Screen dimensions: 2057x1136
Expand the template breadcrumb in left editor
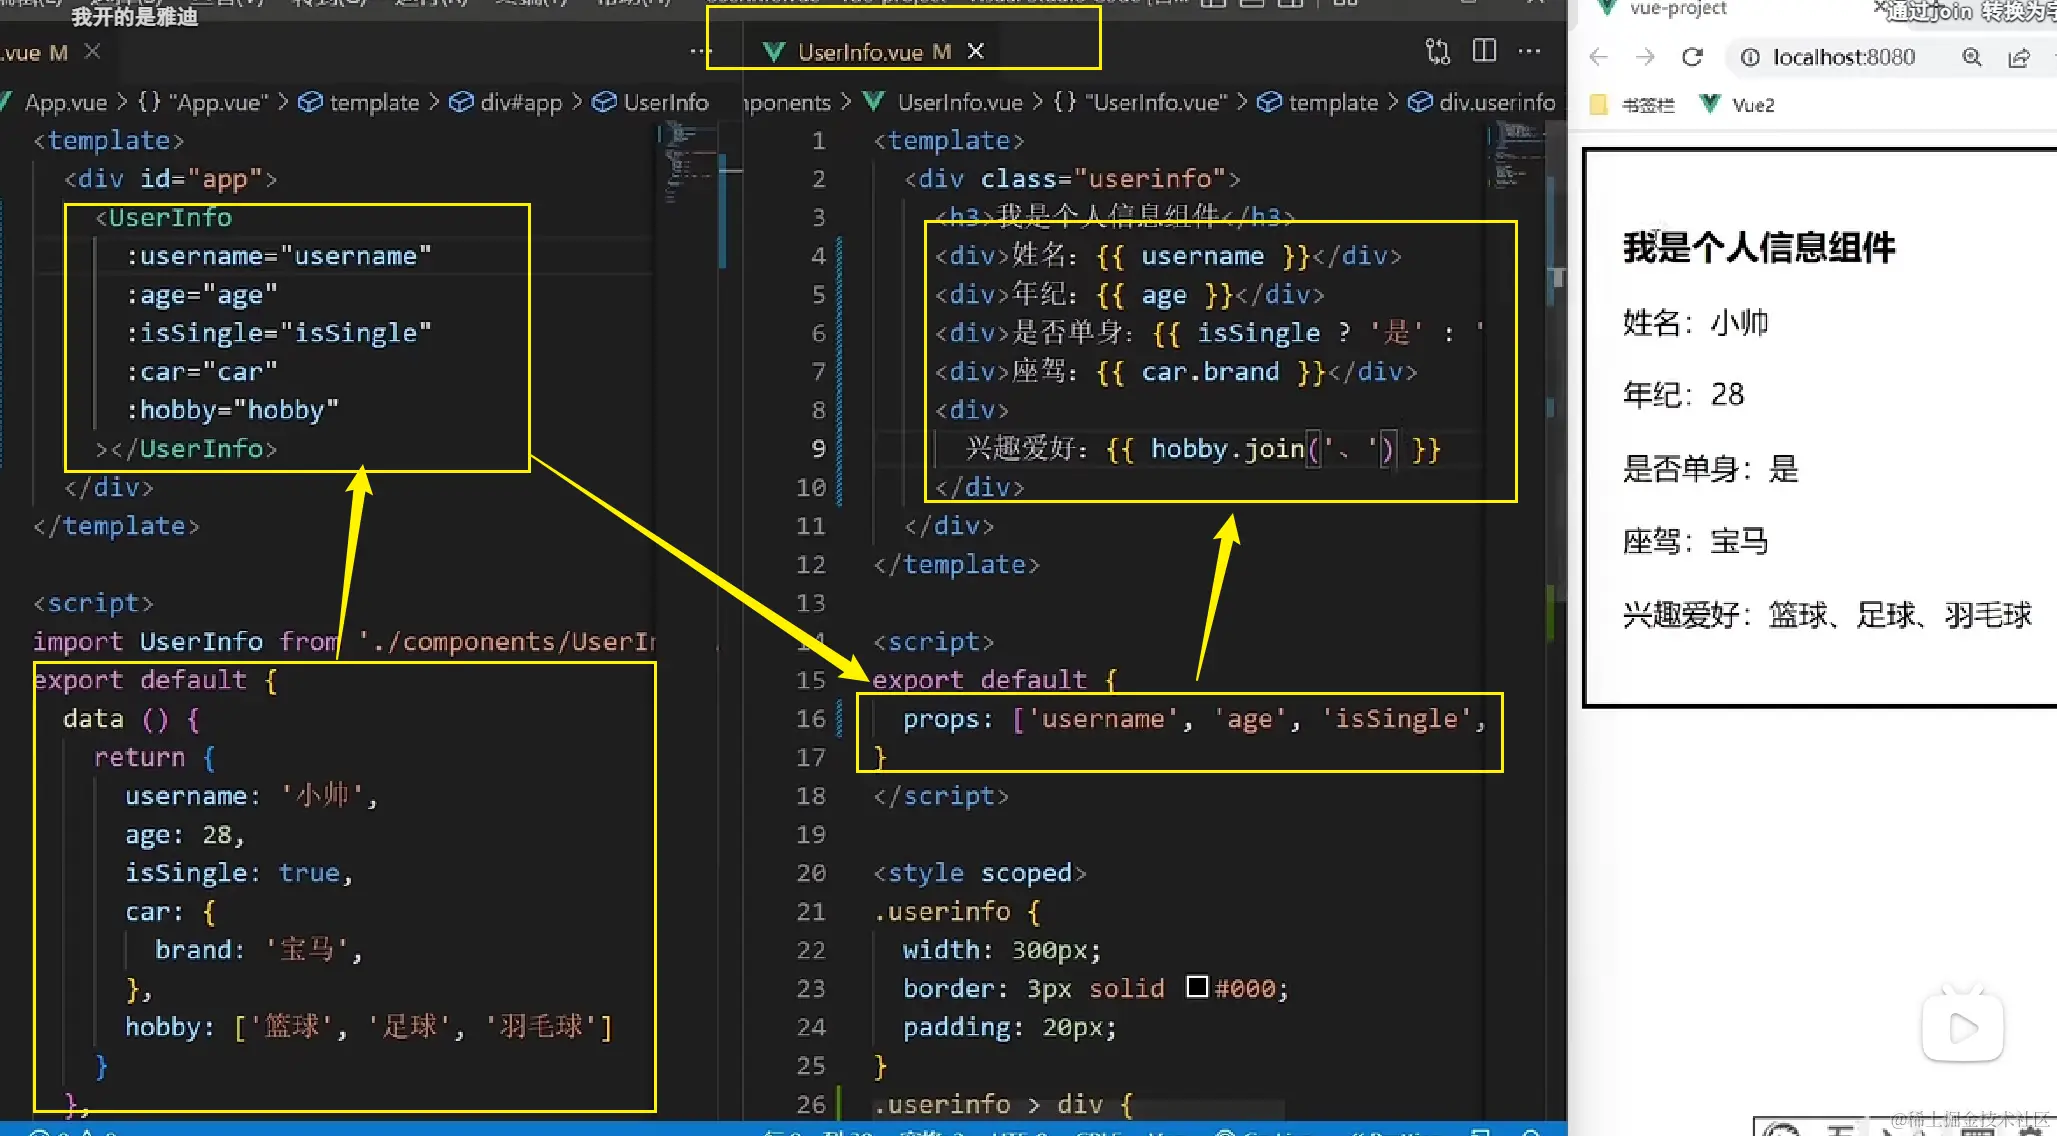coord(373,102)
